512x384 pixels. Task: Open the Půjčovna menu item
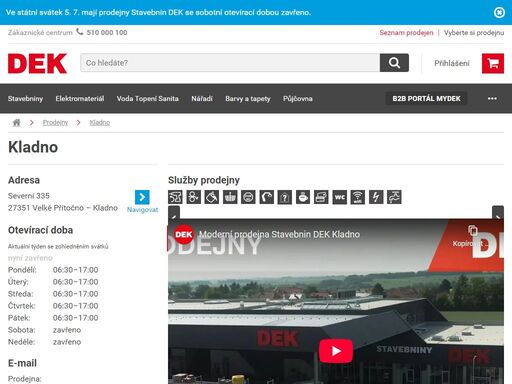click(x=298, y=99)
